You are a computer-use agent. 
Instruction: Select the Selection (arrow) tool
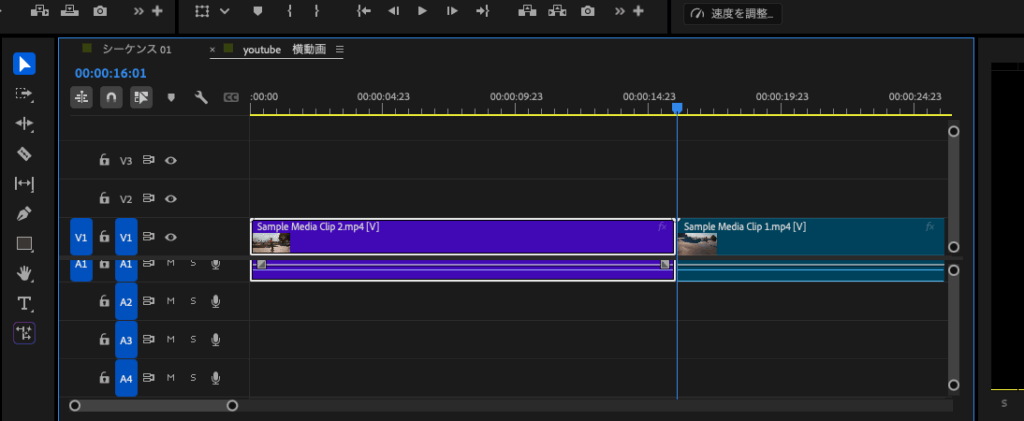click(24, 63)
